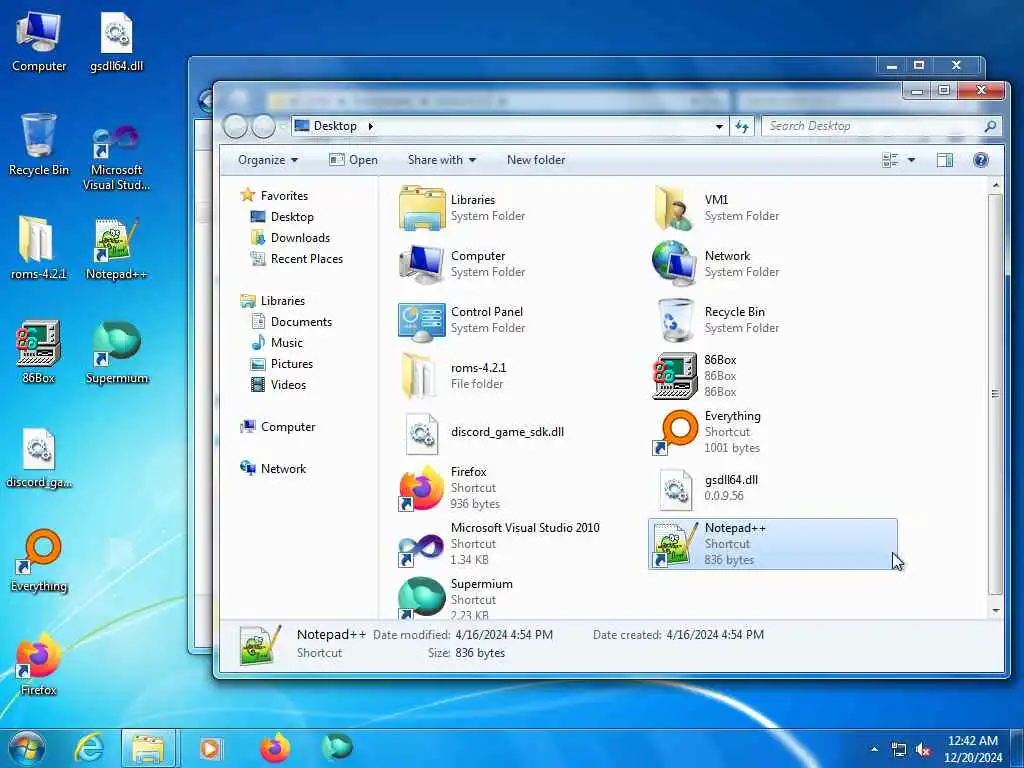Viewport: 1024px width, 768px height.
Task: Click the 86Box desktop icon
Action: [39, 353]
